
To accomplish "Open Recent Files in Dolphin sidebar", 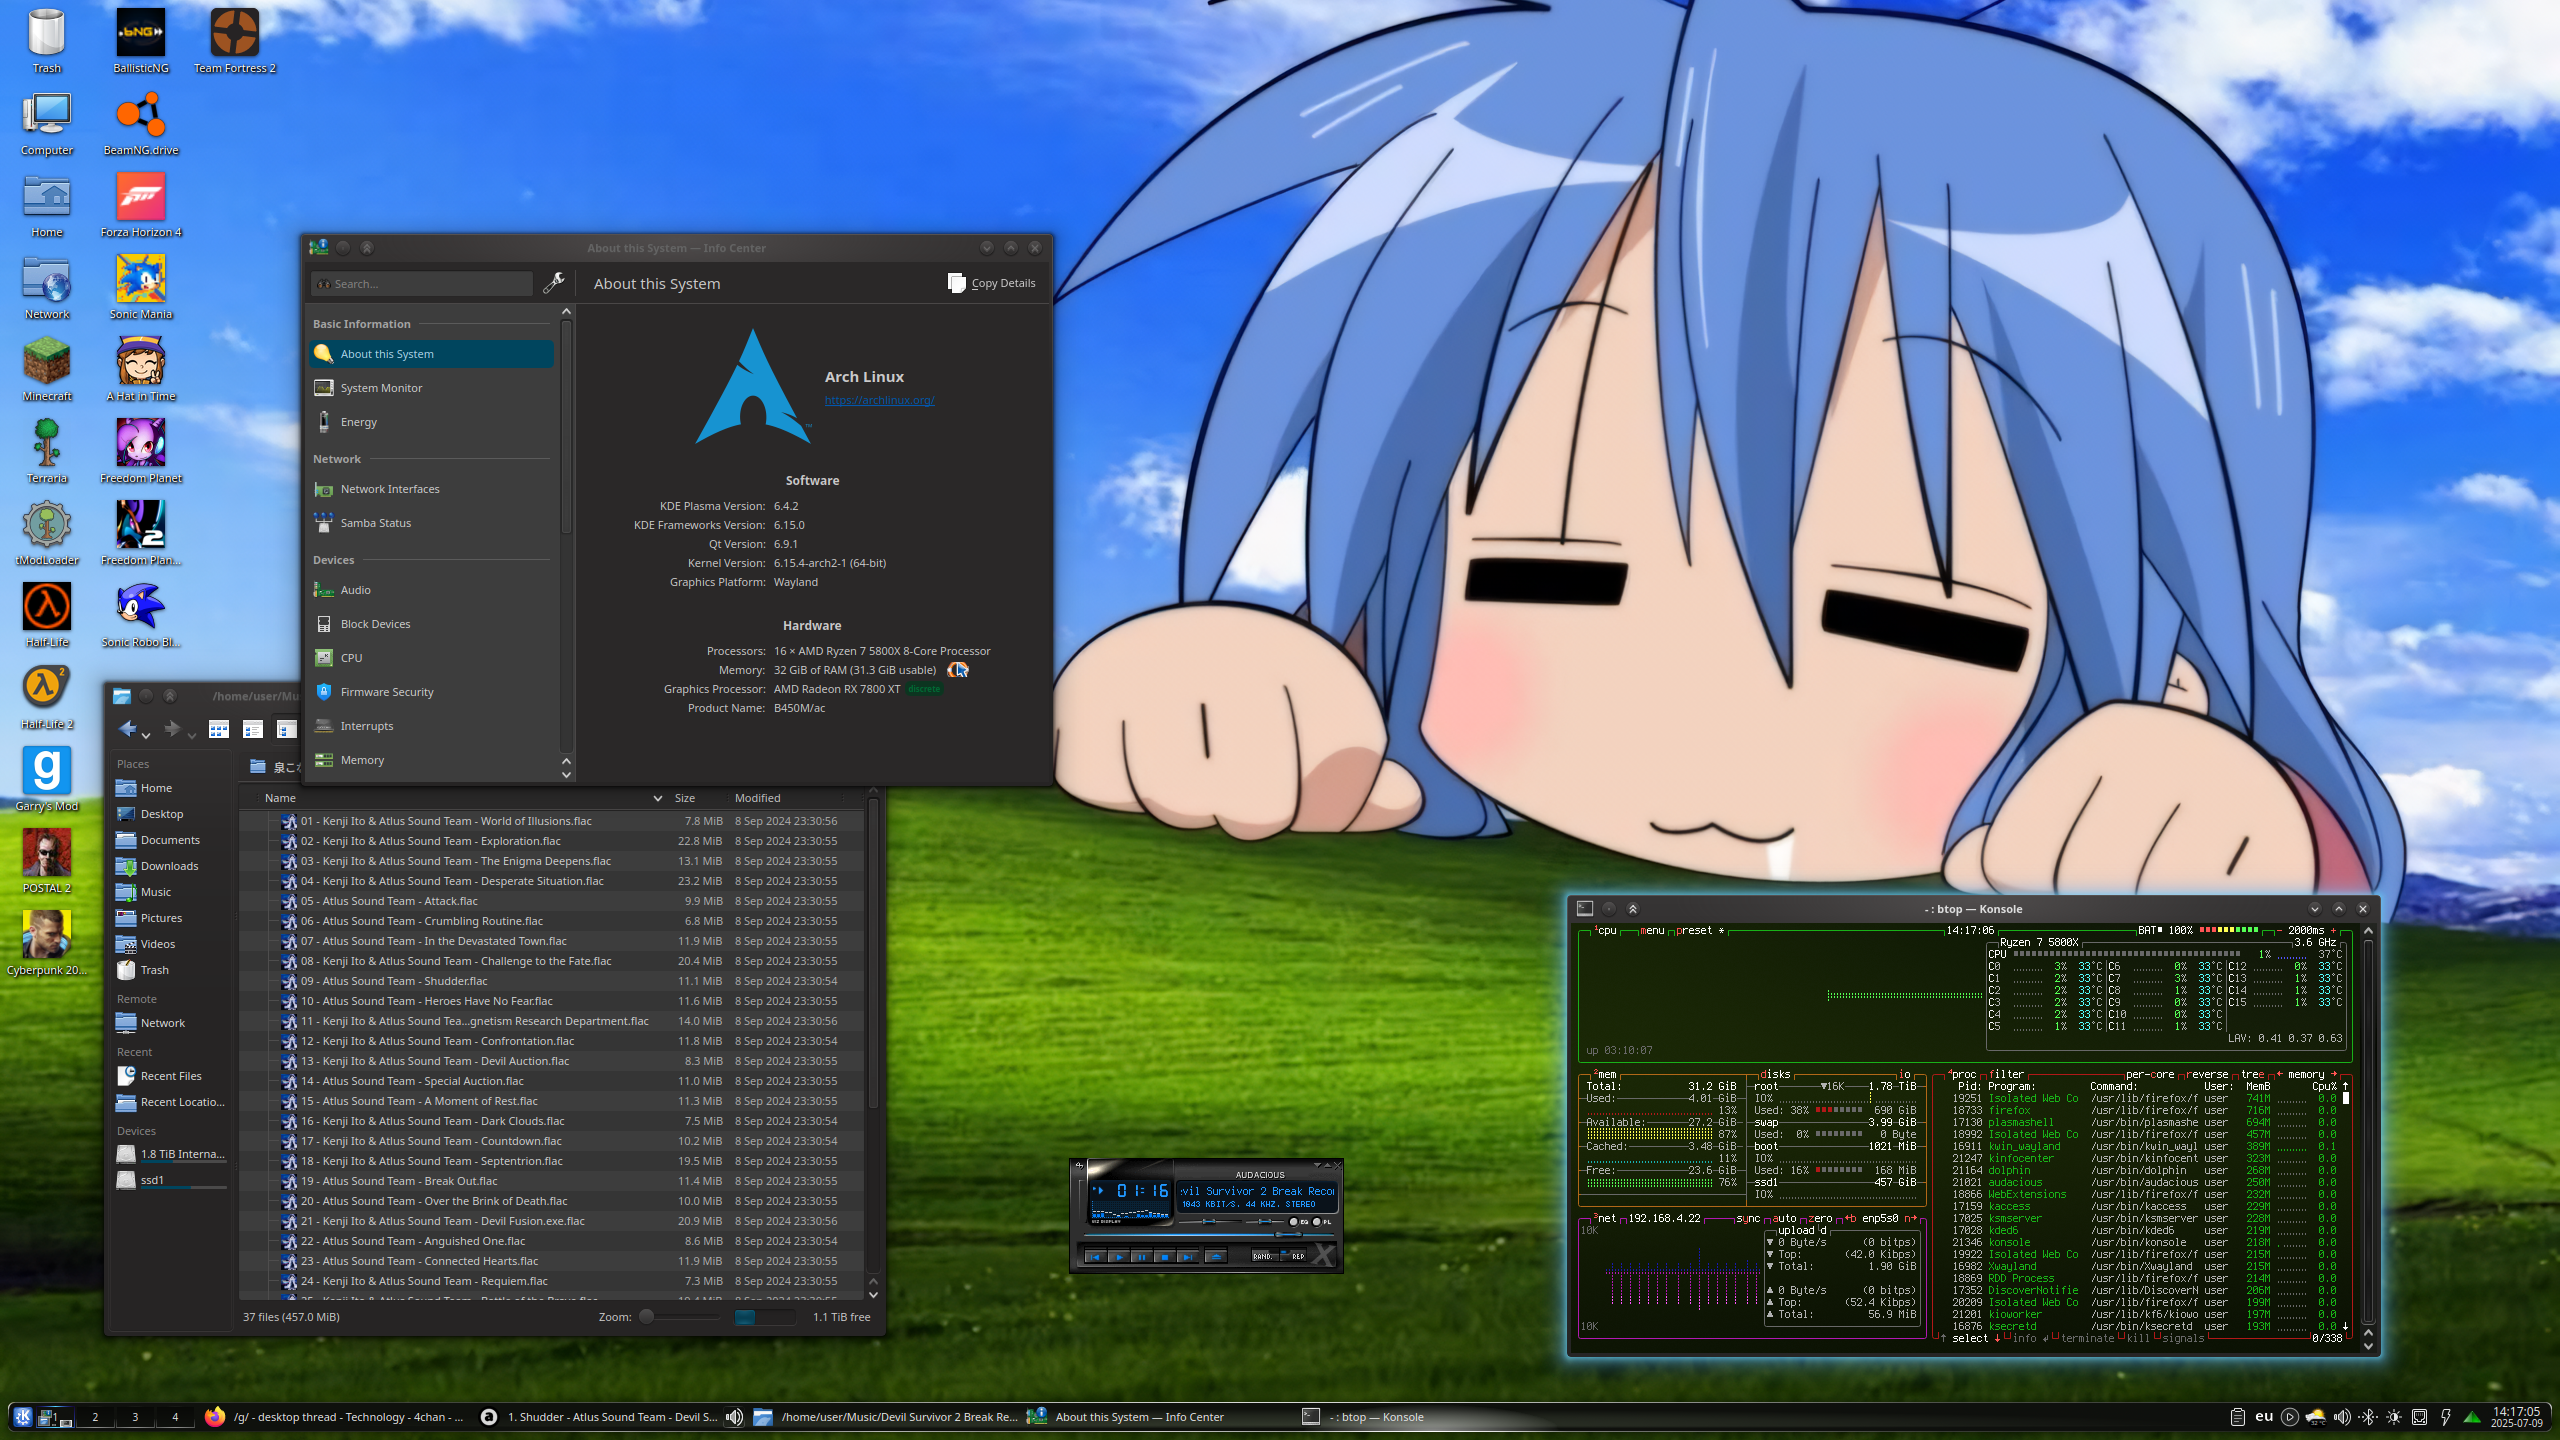I will point(170,1076).
